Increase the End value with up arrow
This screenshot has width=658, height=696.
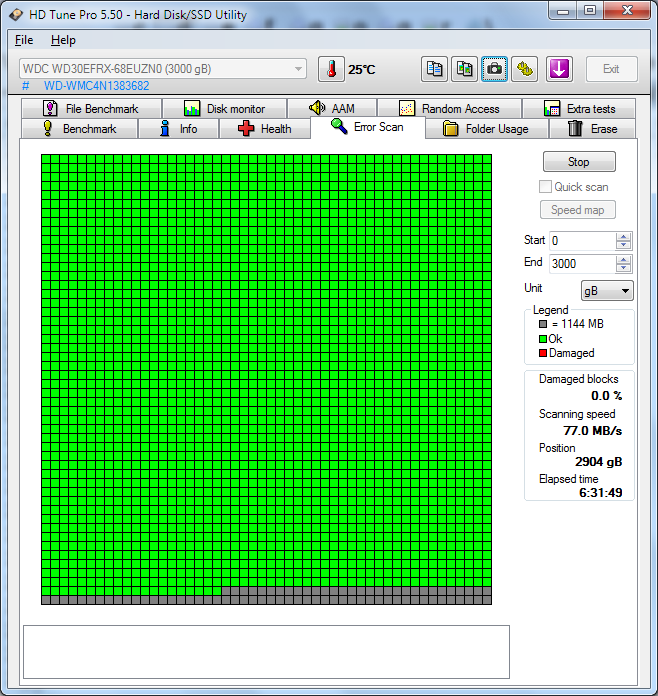tap(623, 260)
